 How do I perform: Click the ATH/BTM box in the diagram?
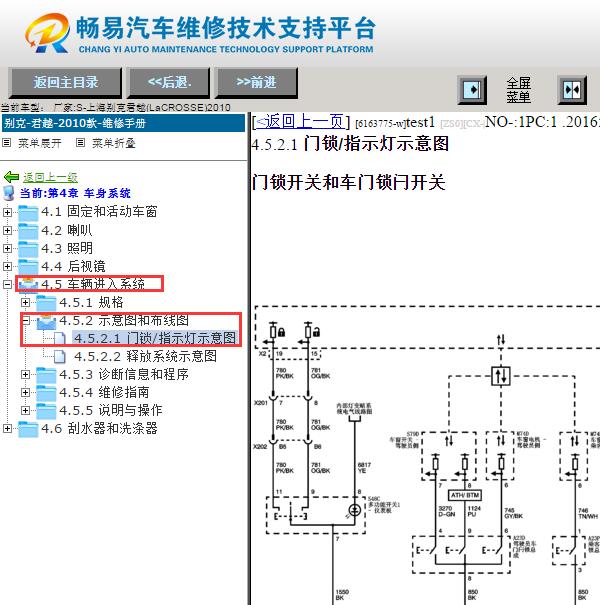click(465, 495)
